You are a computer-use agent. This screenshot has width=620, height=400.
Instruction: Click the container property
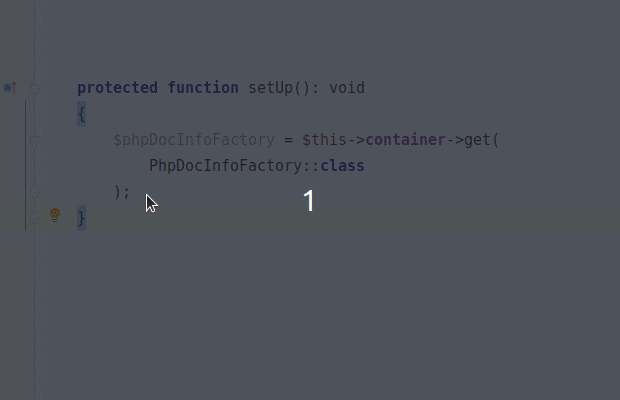(406, 140)
